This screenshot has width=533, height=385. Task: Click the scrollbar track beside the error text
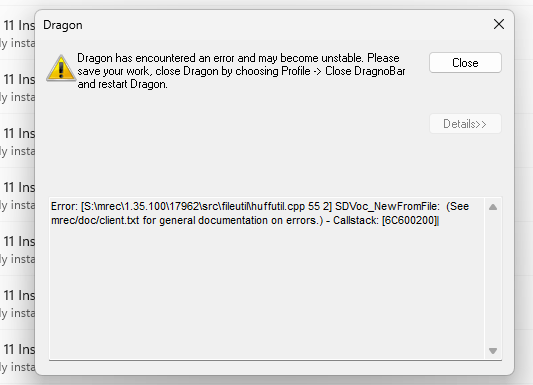(493, 279)
